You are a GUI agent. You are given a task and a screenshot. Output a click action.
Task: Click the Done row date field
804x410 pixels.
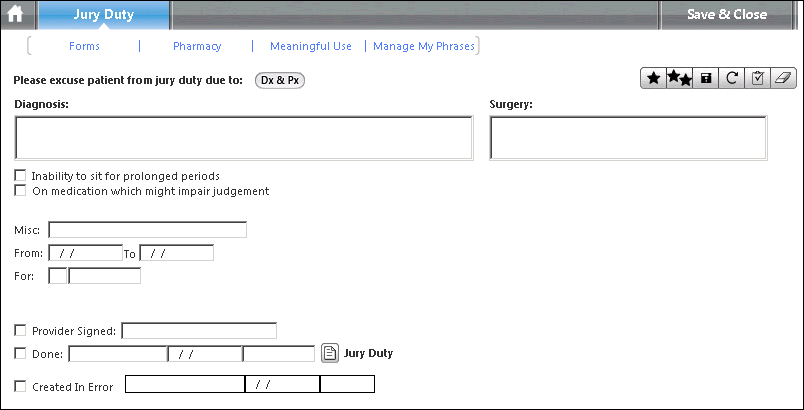pyautogui.click(x=205, y=354)
